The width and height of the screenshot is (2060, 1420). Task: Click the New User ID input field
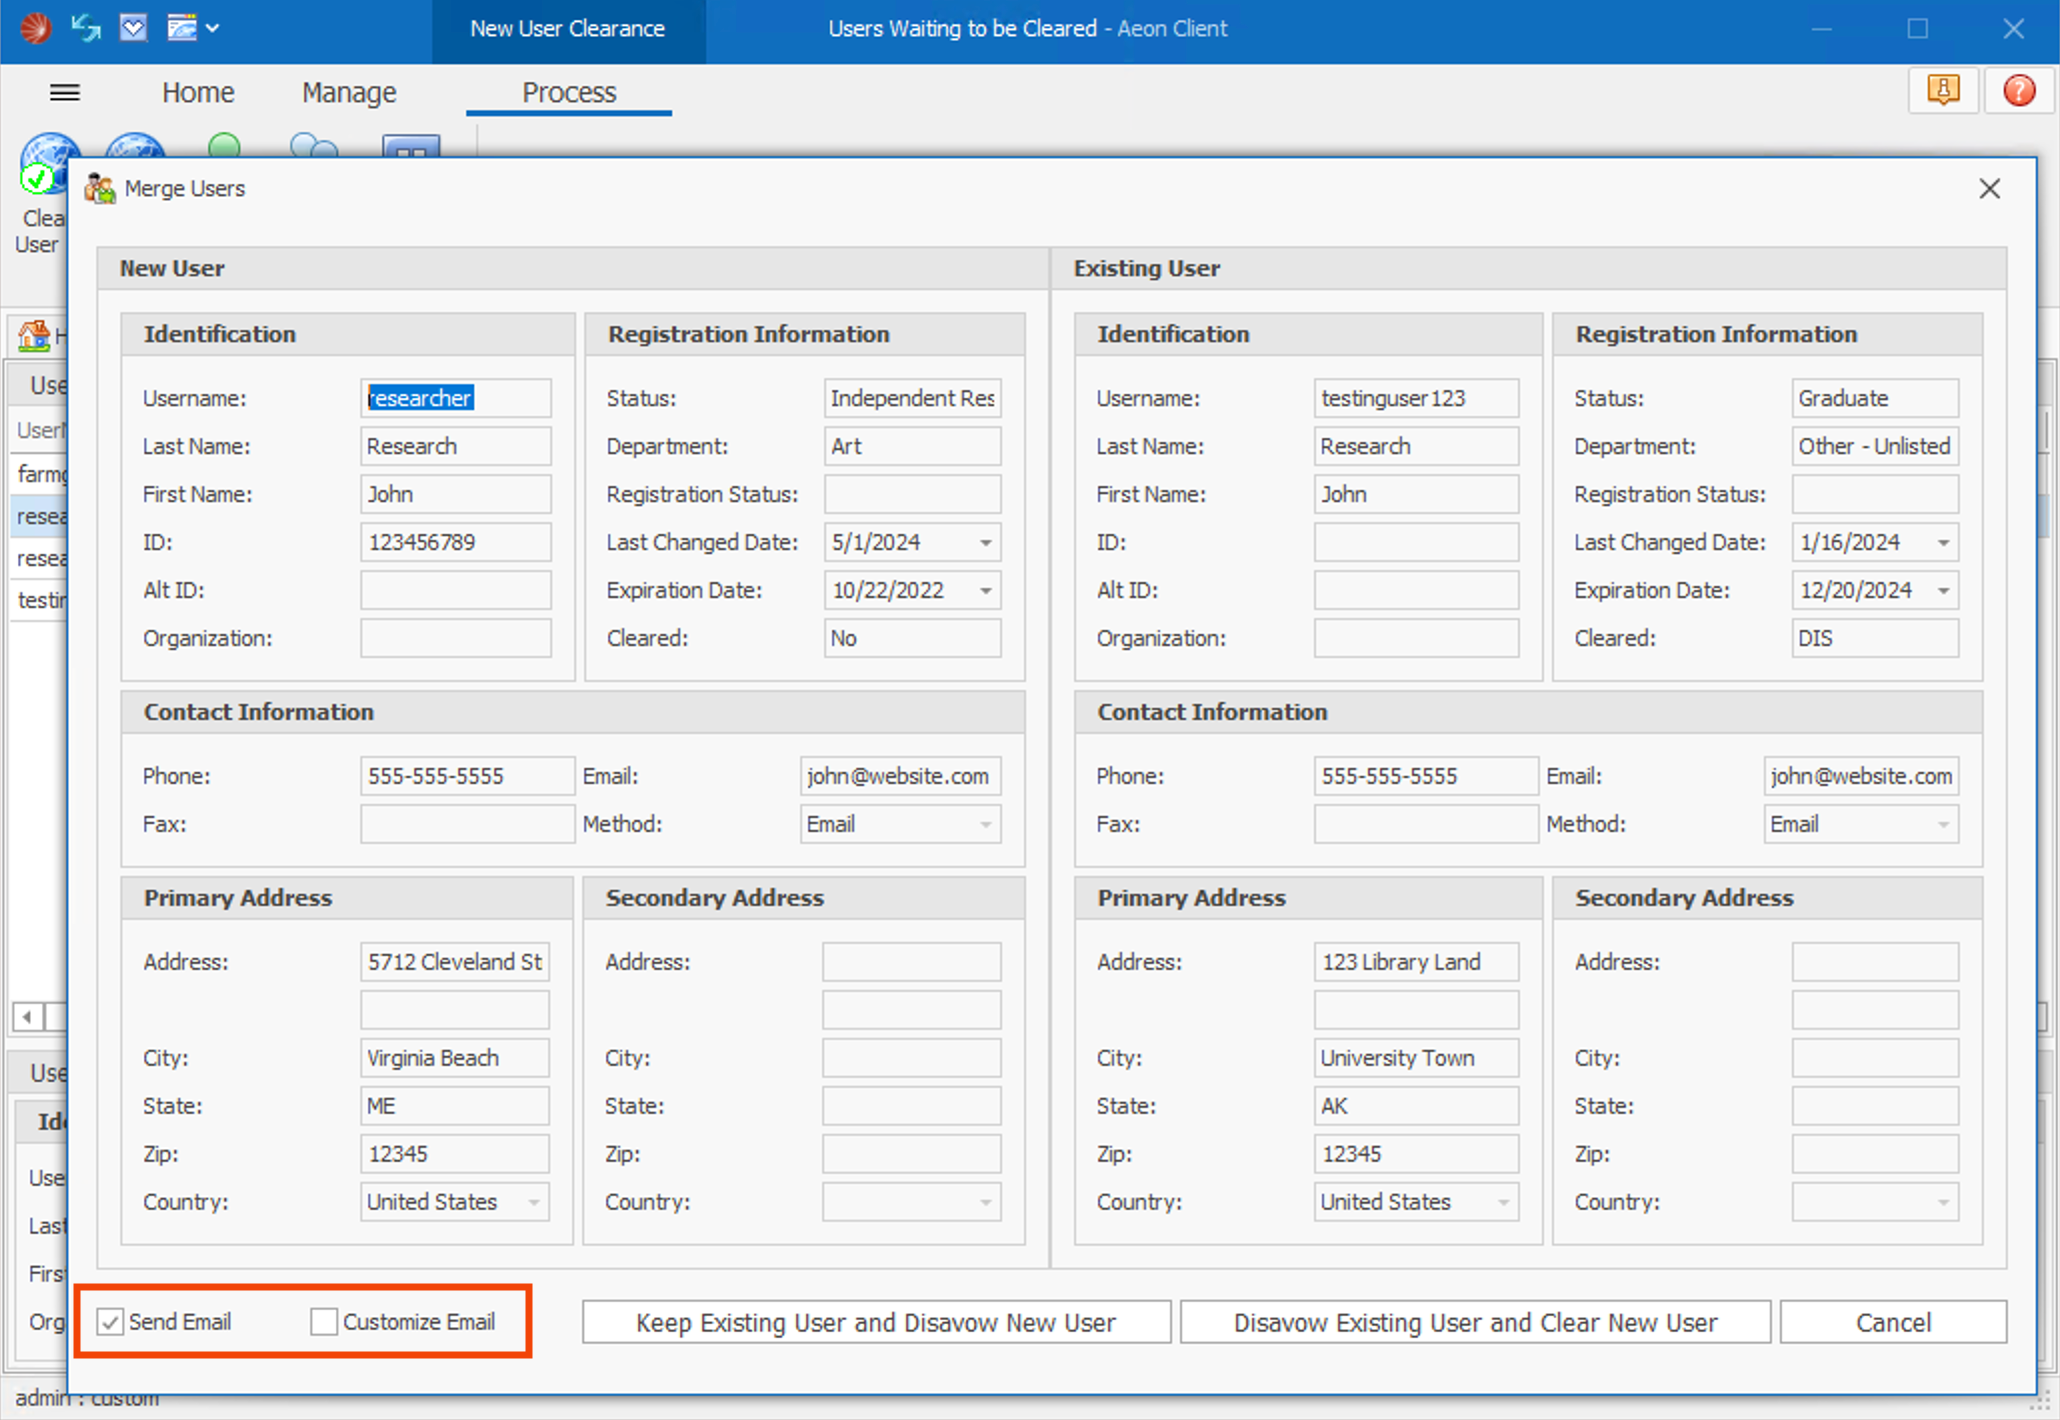point(455,543)
